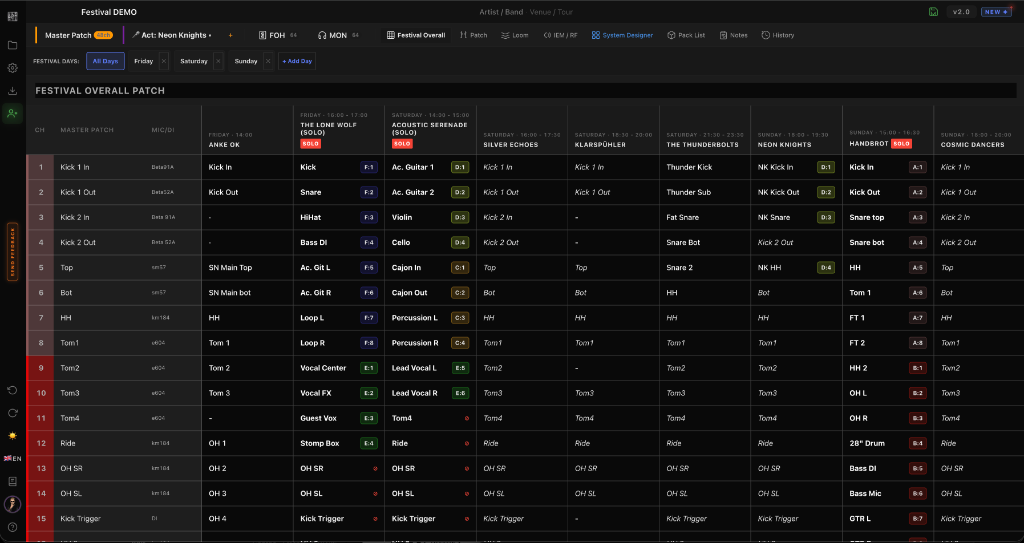Screen dimensions: 1024x543
Task: Click SOLO badge next to Handbrot
Action: 901,144
